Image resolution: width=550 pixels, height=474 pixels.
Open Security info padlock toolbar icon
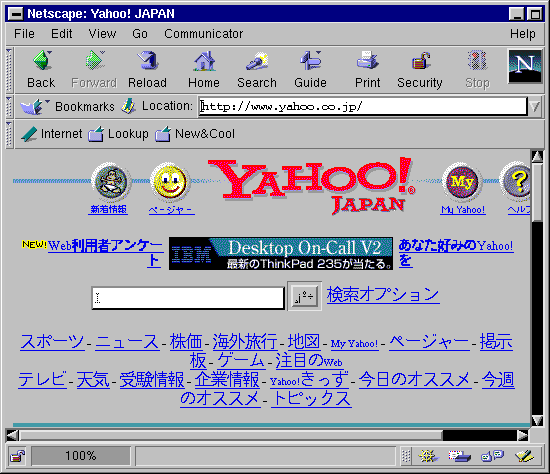click(420, 61)
